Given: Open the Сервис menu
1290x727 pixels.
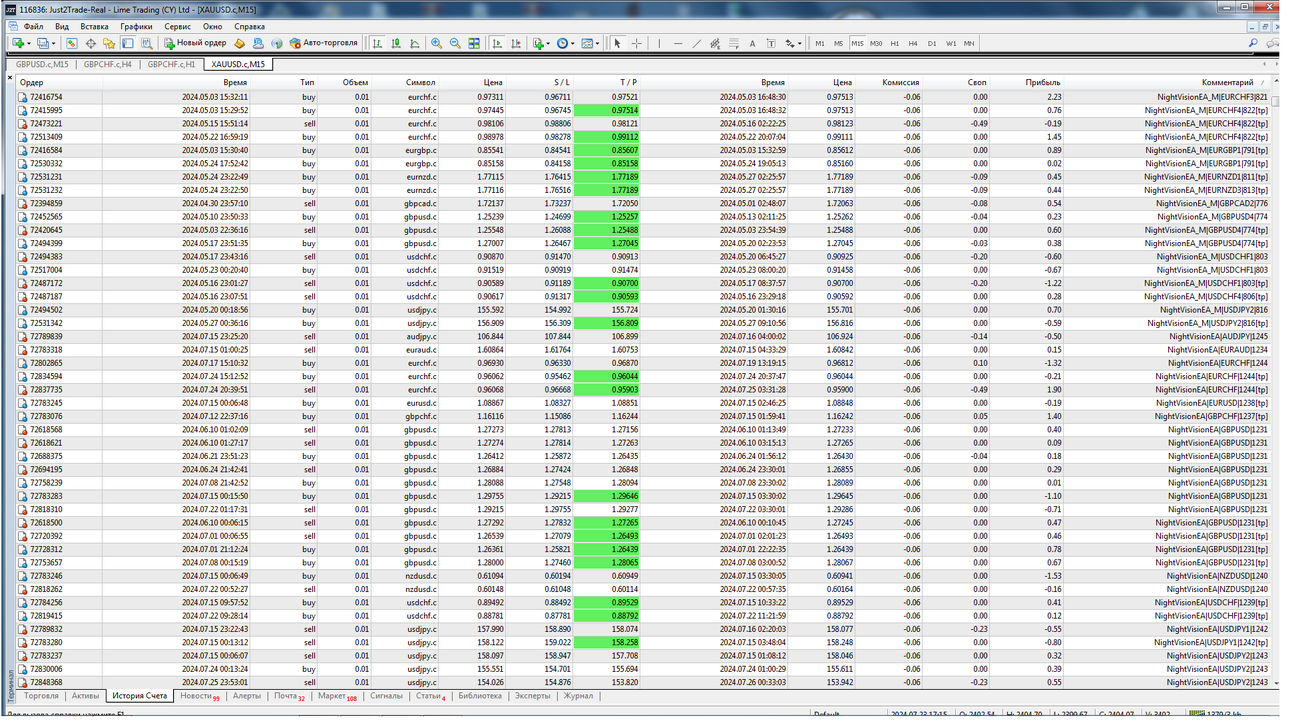Looking at the screenshot, I should tap(178, 26).
